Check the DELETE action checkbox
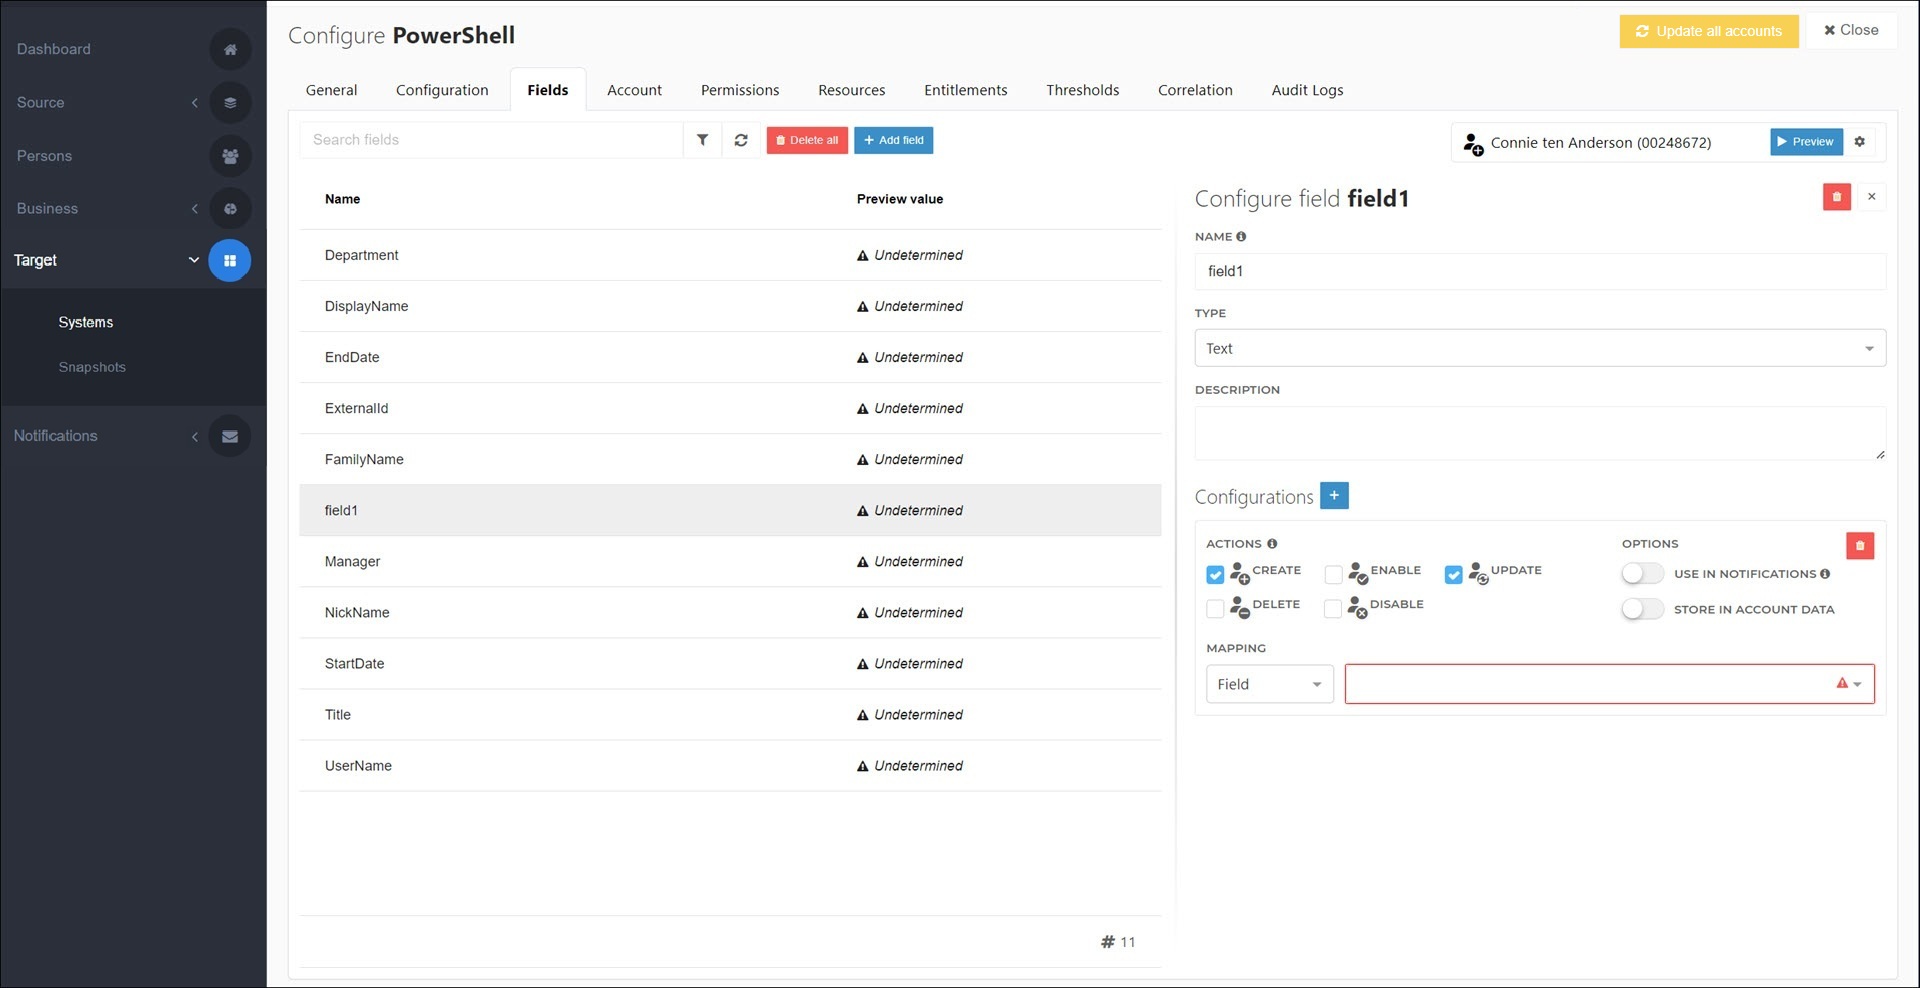This screenshot has height=988, width=1920. (x=1215, y=609)
